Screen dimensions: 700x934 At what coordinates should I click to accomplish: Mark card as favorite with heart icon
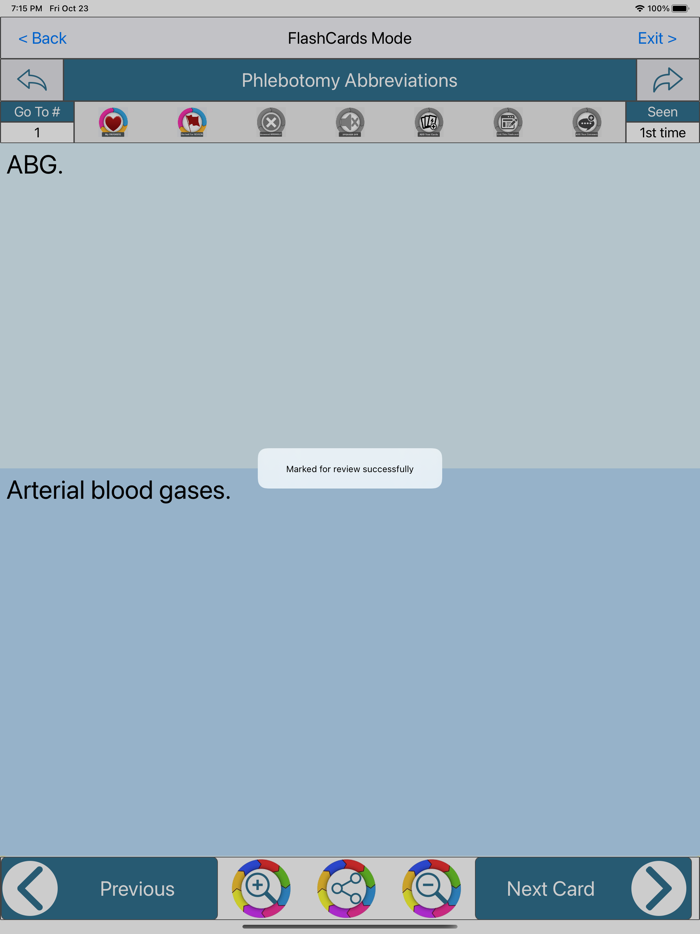point(113,122)
